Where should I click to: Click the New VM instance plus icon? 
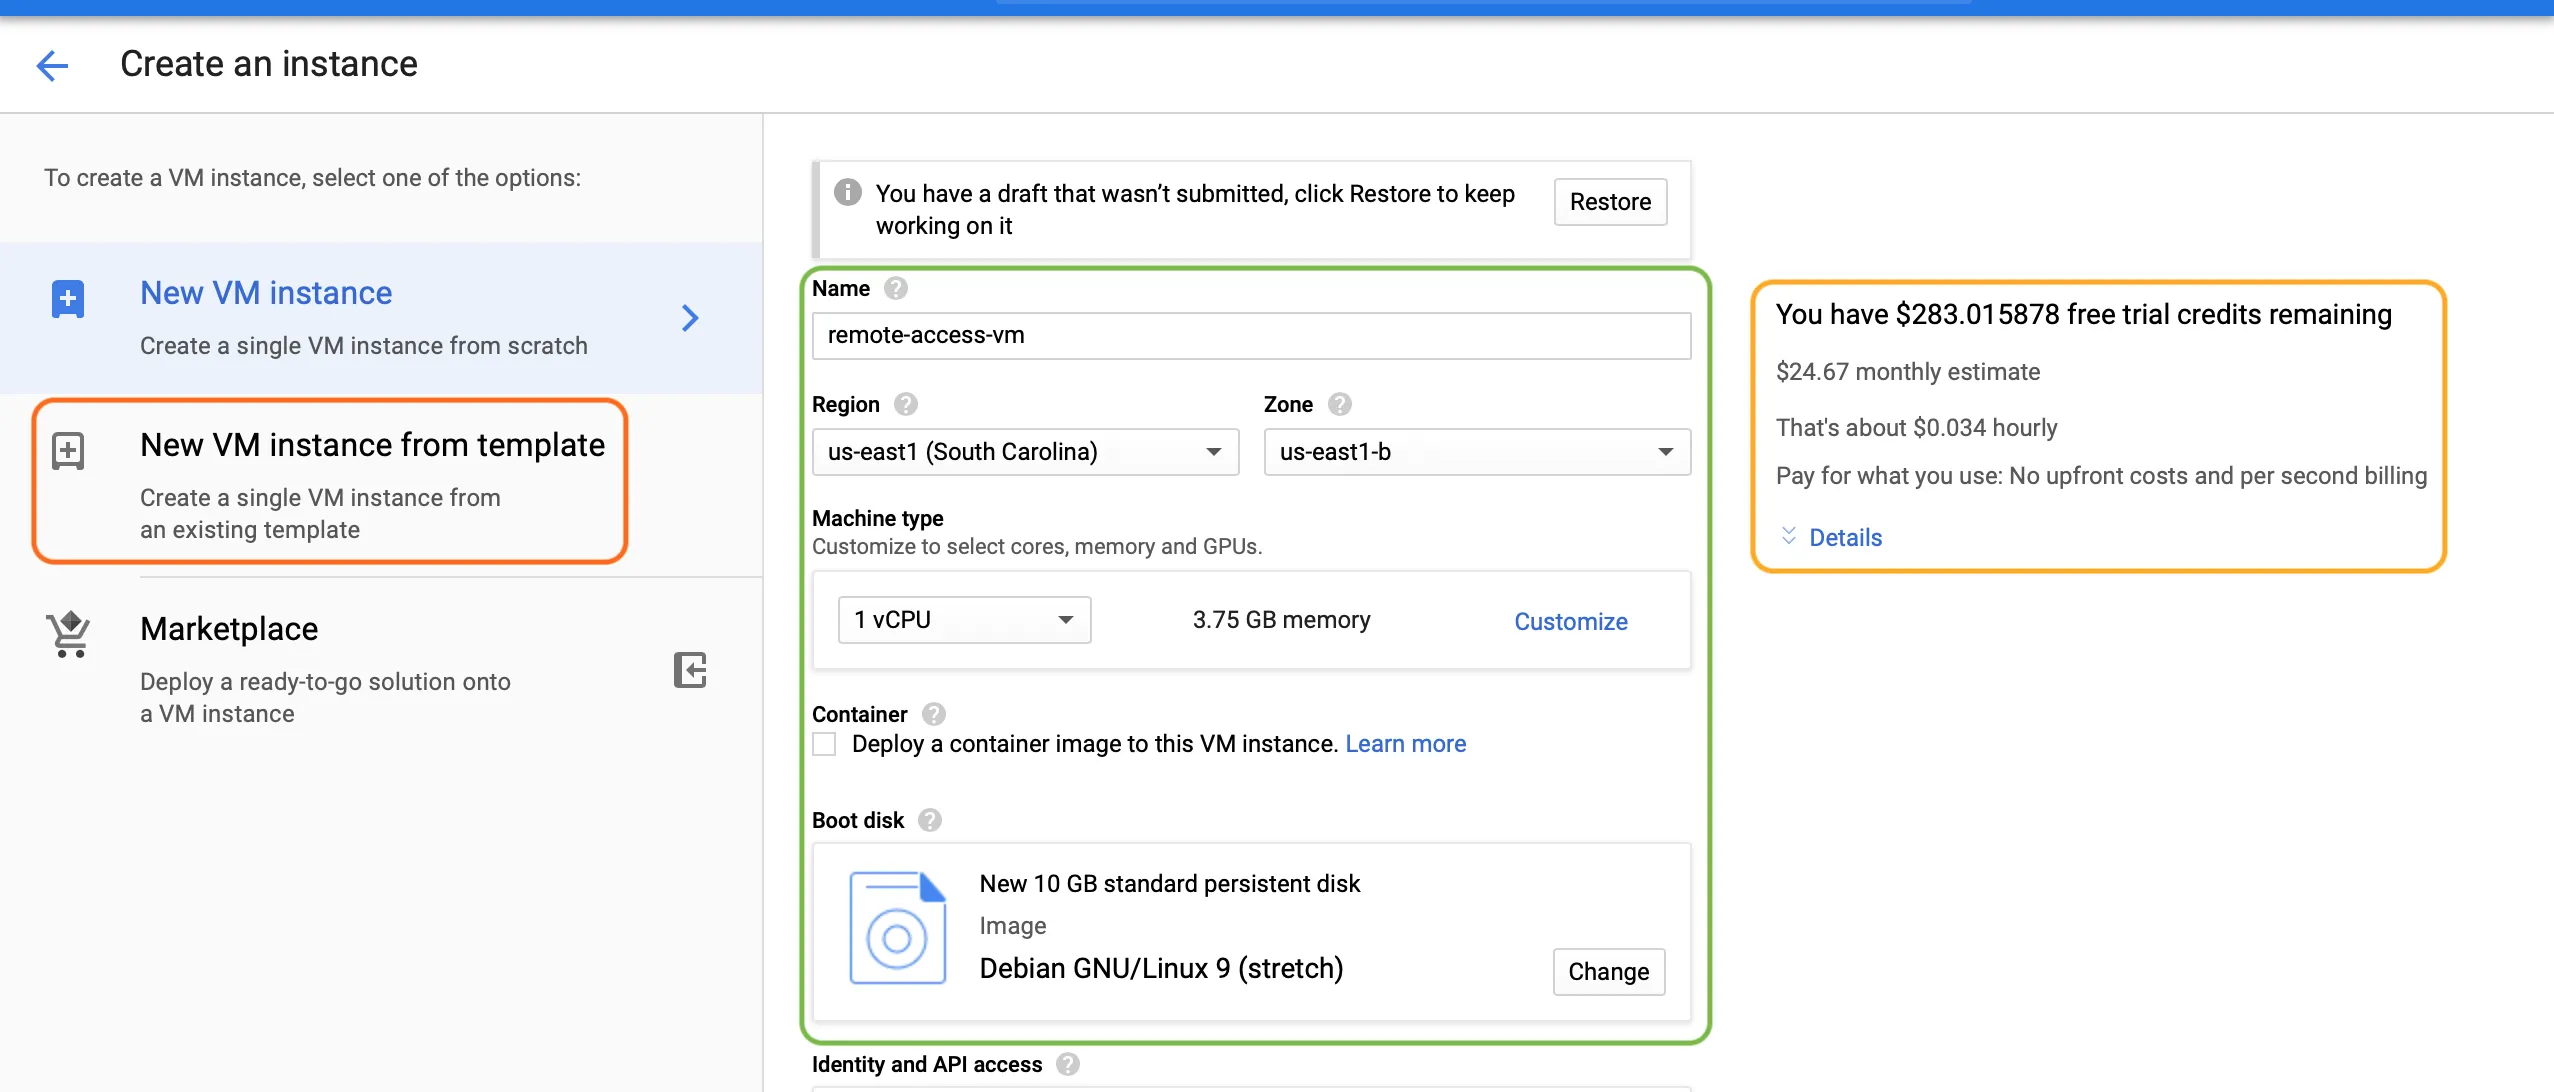pos(68,298)
